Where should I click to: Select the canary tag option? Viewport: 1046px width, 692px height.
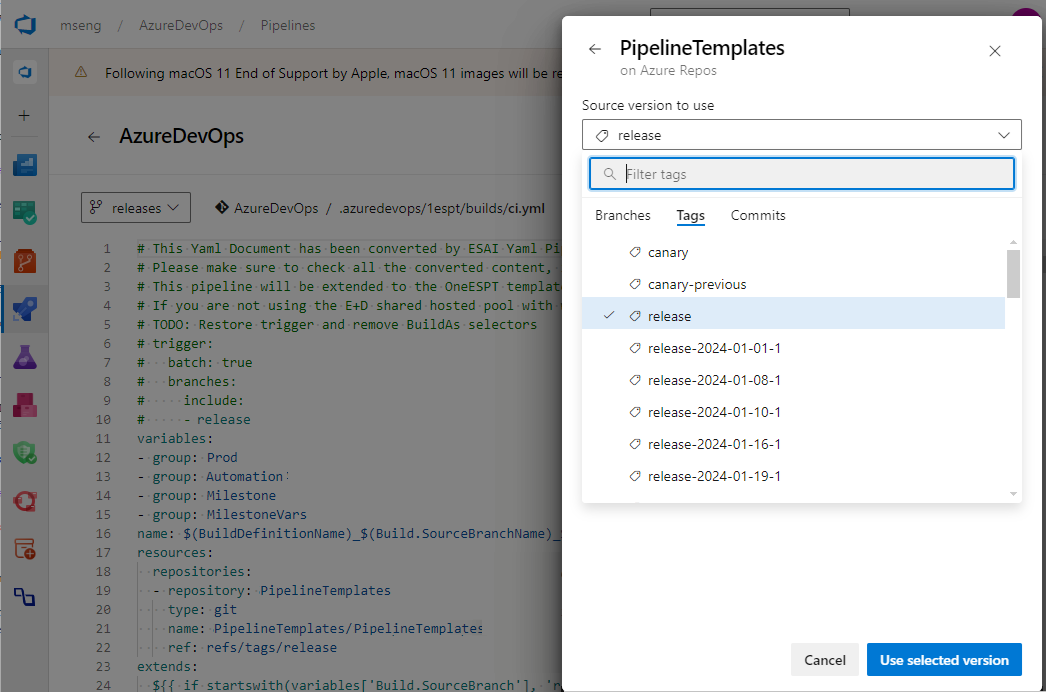coord(668,252)
